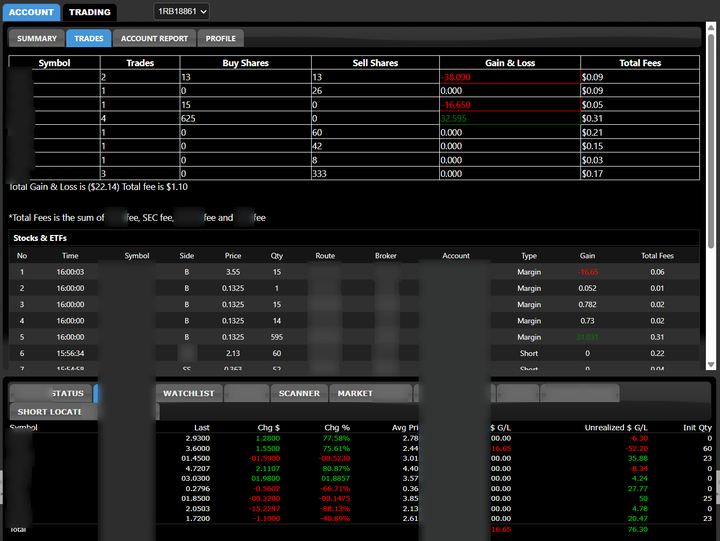The width and height of the screenshot is (720, 541).
Task: Open the MARKET tab
Action: point(370,394)
